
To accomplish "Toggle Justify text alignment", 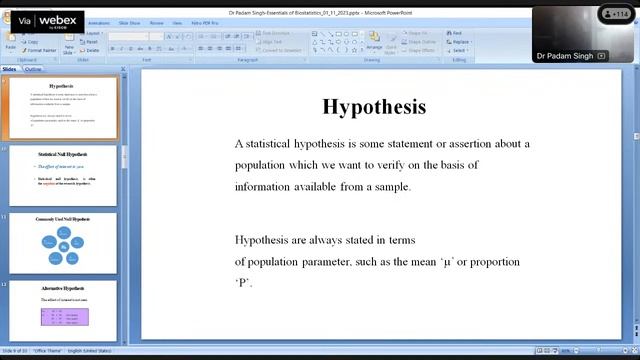I will (228, 49).
